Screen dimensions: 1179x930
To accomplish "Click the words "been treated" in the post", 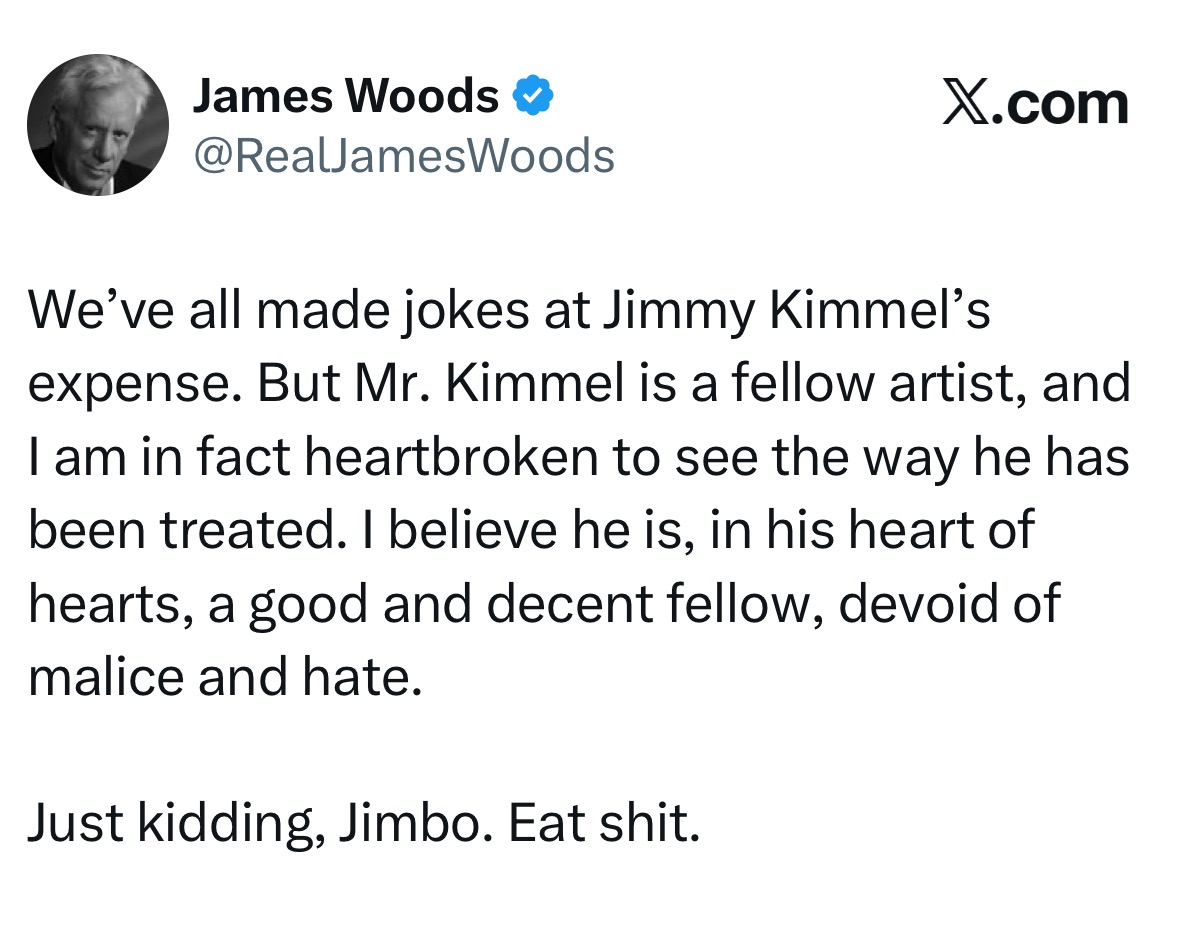I will tap(187, 530).
